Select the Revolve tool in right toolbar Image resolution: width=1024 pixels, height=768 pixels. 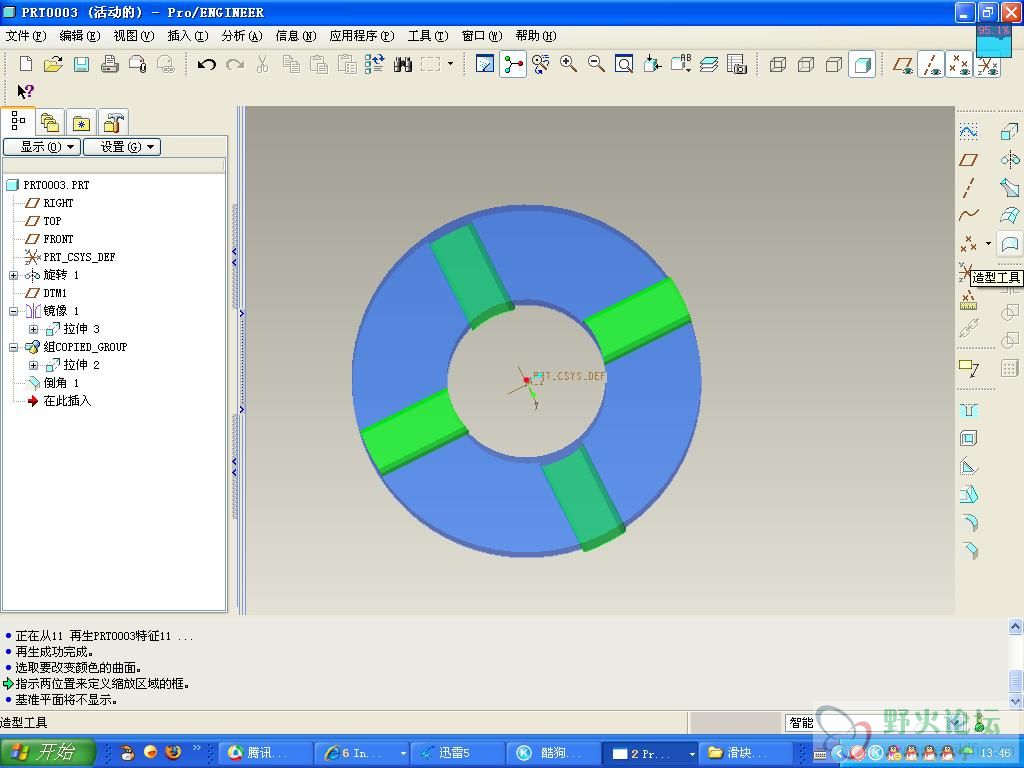pos(1010,160)
